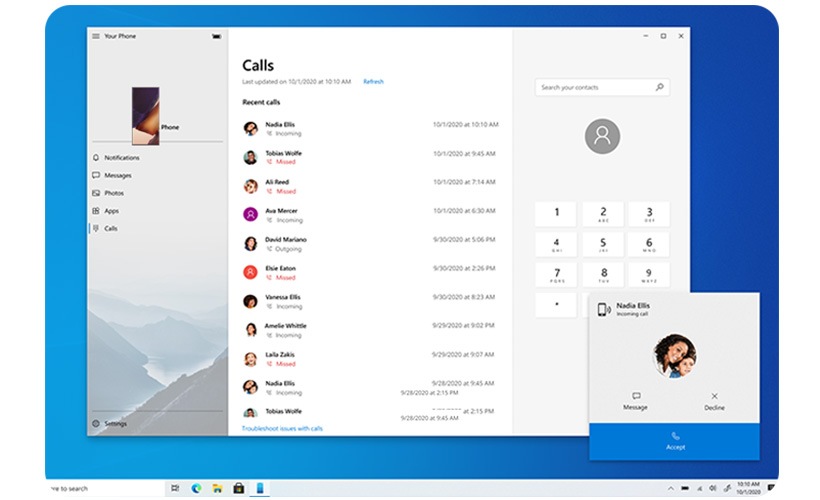Viewport: 820px width, 500px height.
Task: Open the Action Center notification icon
Action: click(x=770, y=488)
